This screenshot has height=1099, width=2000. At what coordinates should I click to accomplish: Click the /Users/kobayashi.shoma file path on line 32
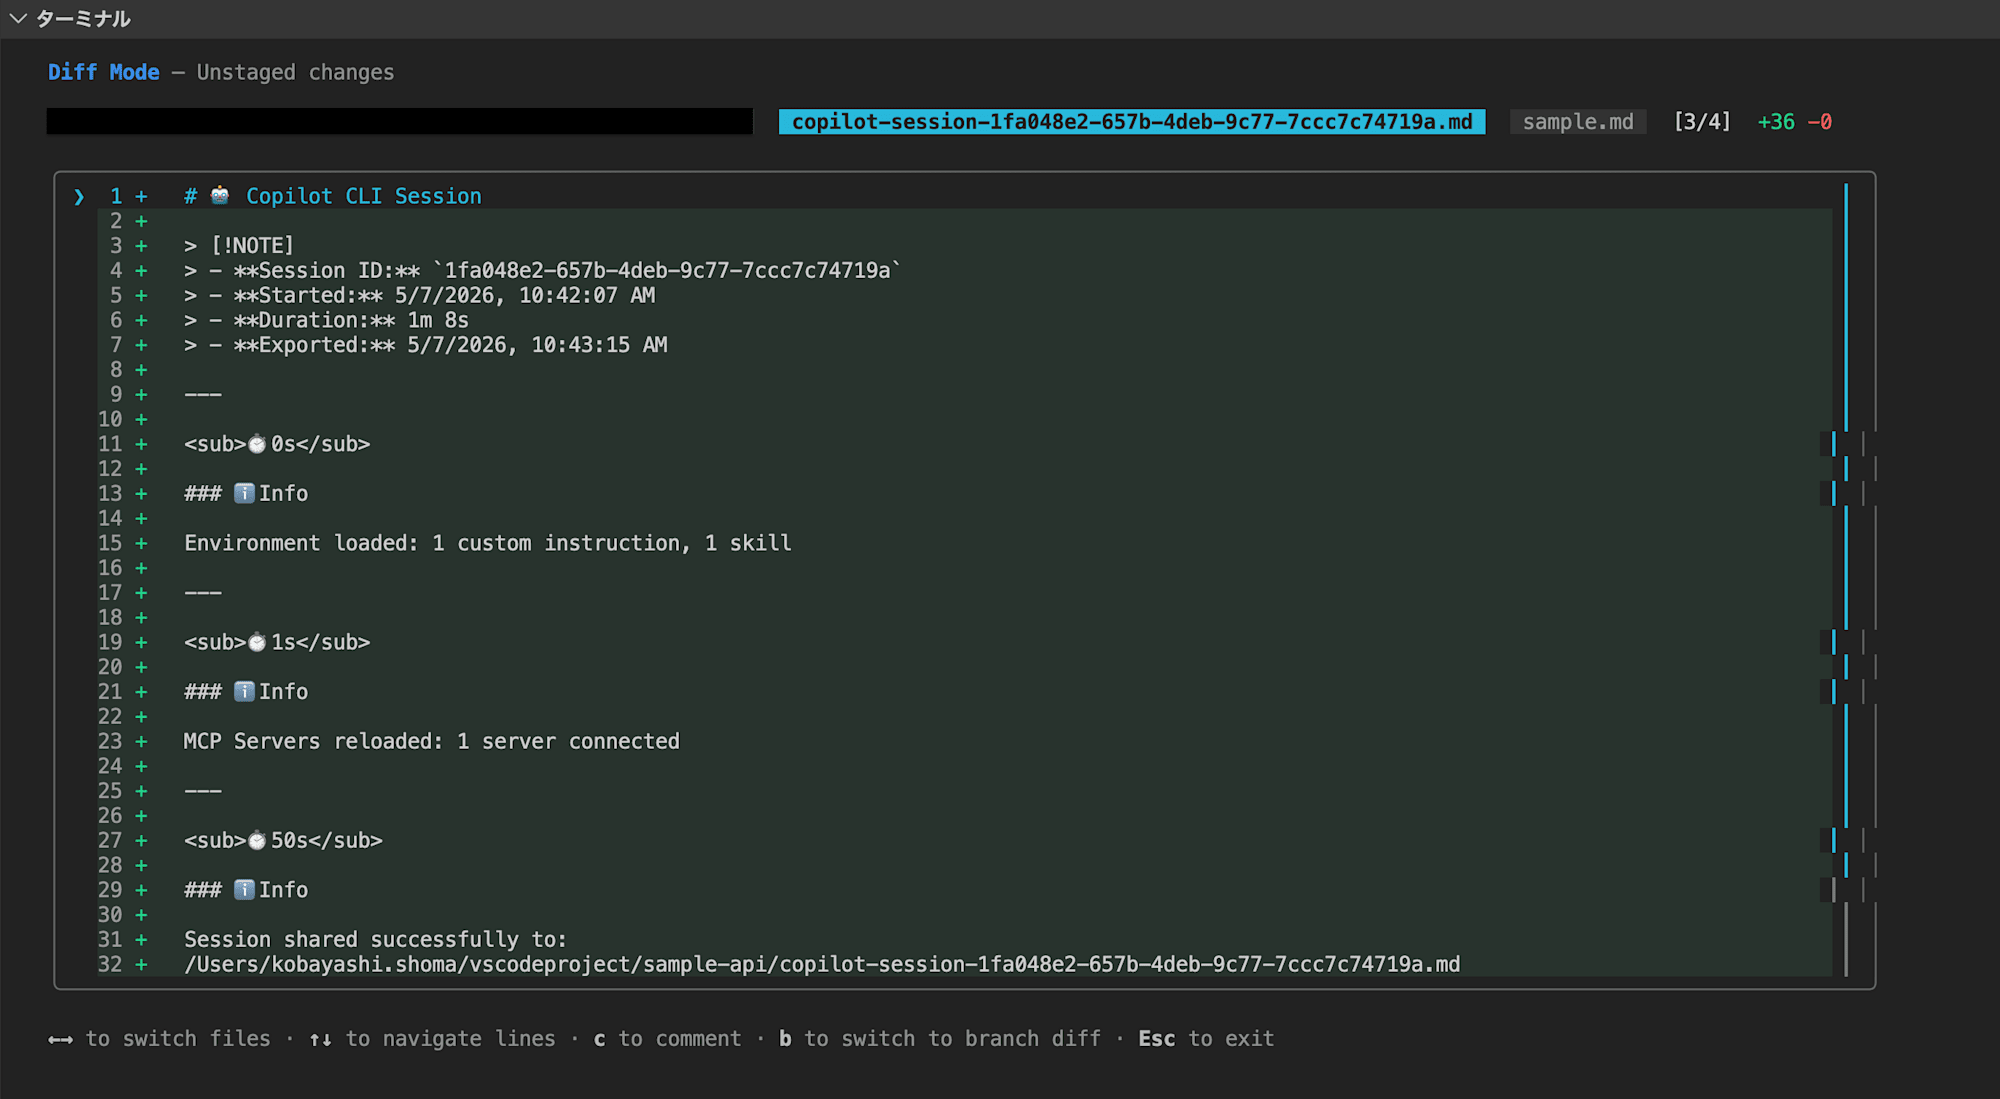coord(822,964)
